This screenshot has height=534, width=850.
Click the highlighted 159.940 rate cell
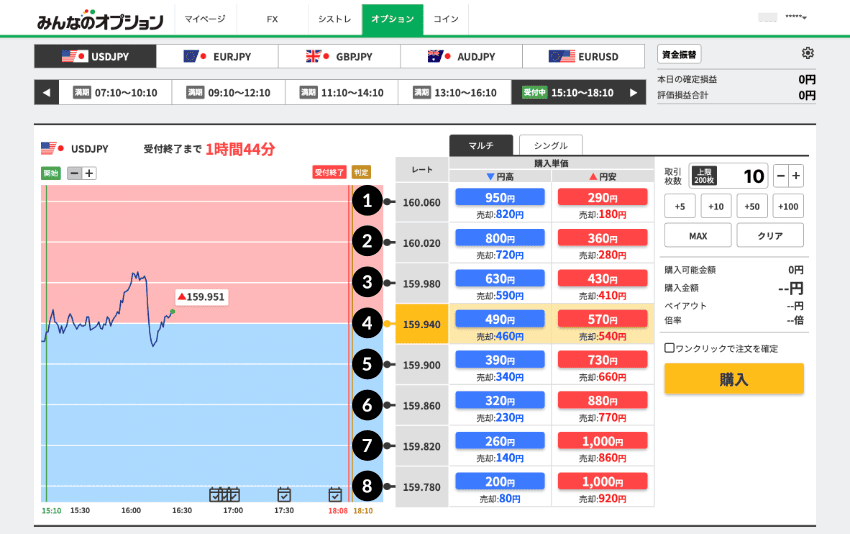pyautogui.click(x=422, y=324)
